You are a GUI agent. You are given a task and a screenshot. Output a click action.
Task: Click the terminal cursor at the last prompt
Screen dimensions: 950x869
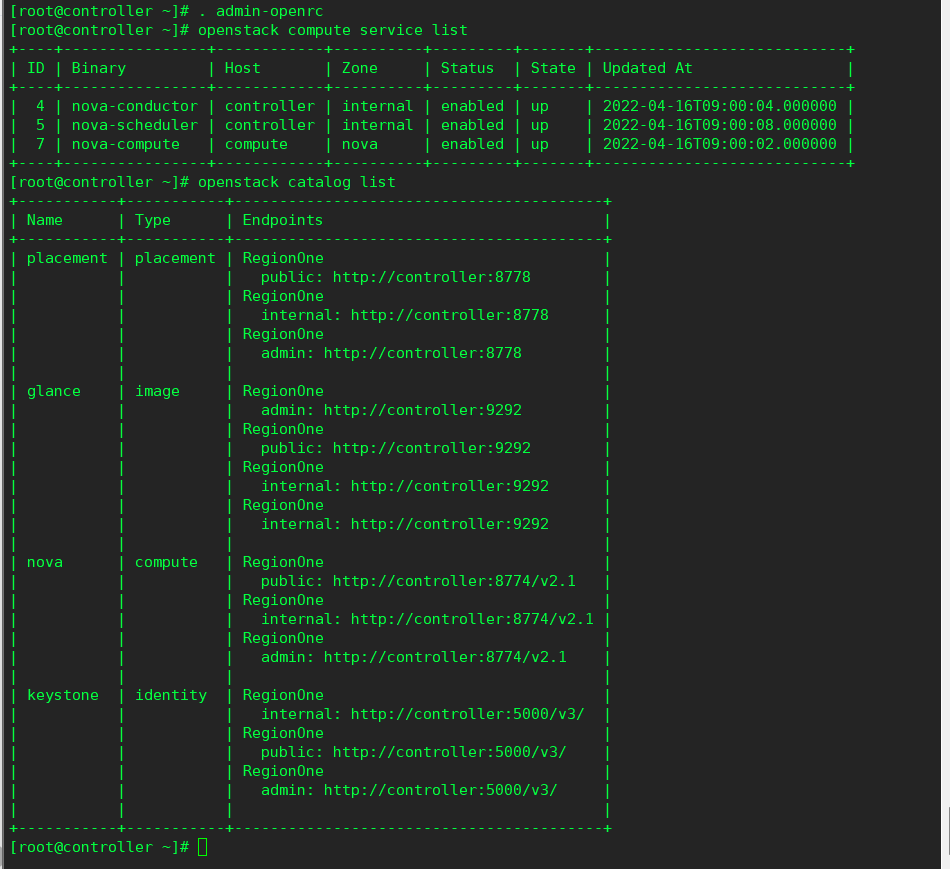coord(202,847)
